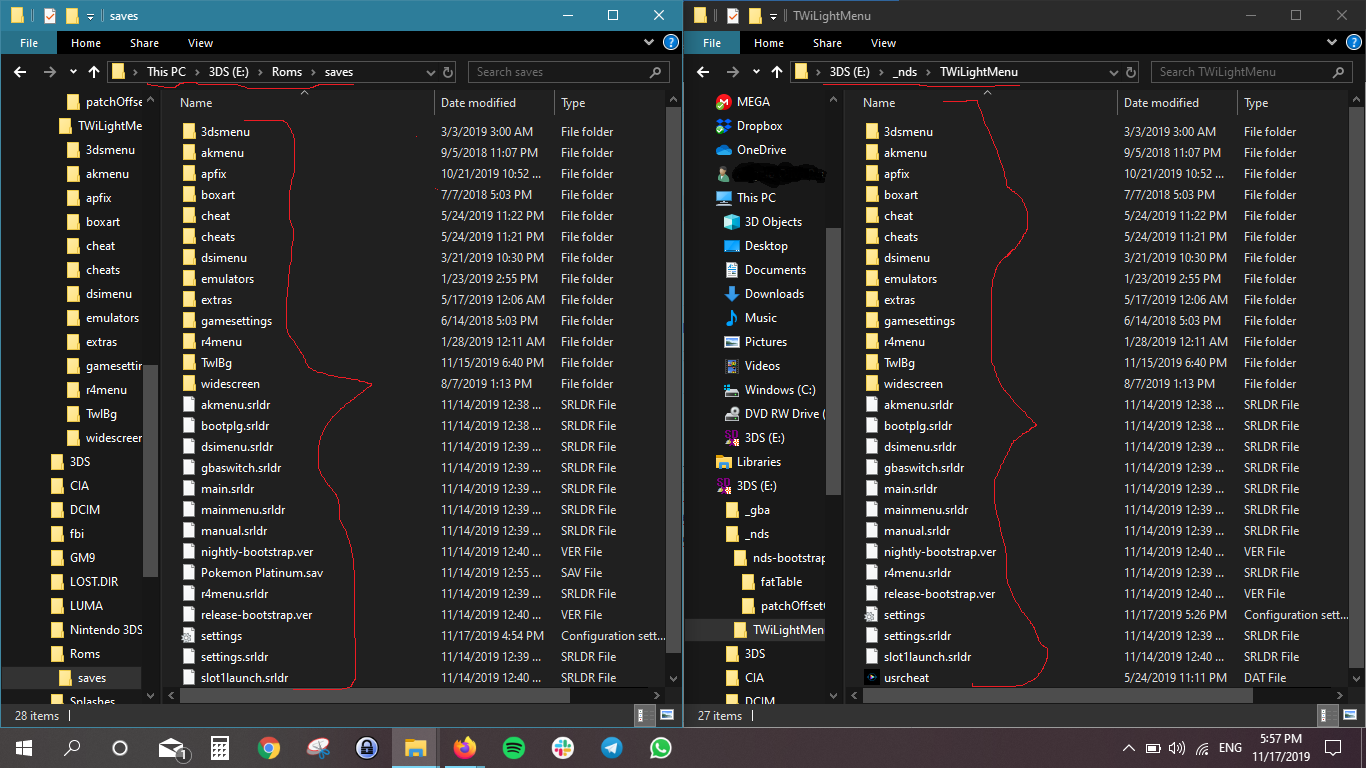Viewport: 1366px width, 768px height.
Task: Open the File menu
Action: [x=29, y=43]
